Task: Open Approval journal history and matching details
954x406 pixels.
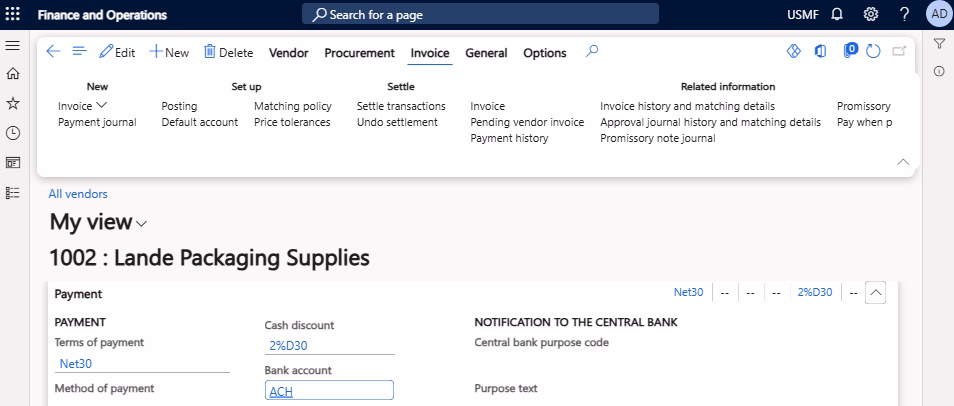Action: 711,122
